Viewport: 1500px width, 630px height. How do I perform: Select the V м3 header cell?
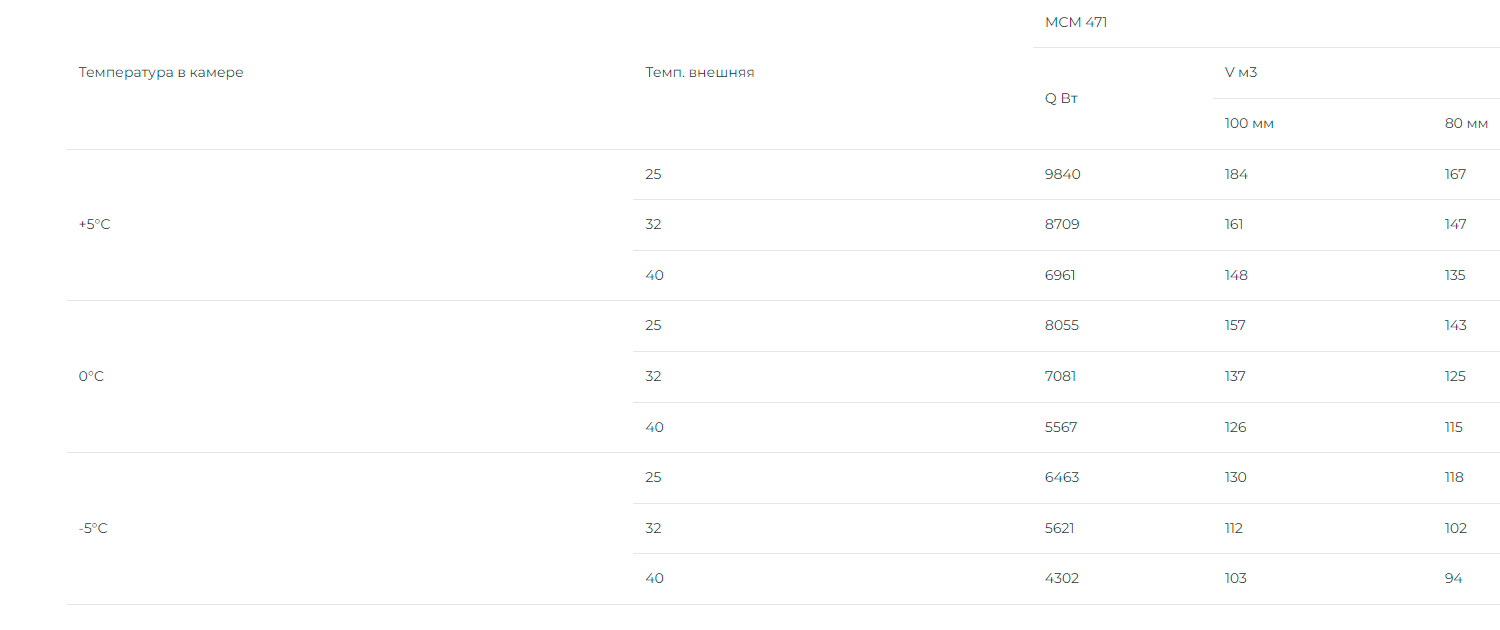point(1240,72)
